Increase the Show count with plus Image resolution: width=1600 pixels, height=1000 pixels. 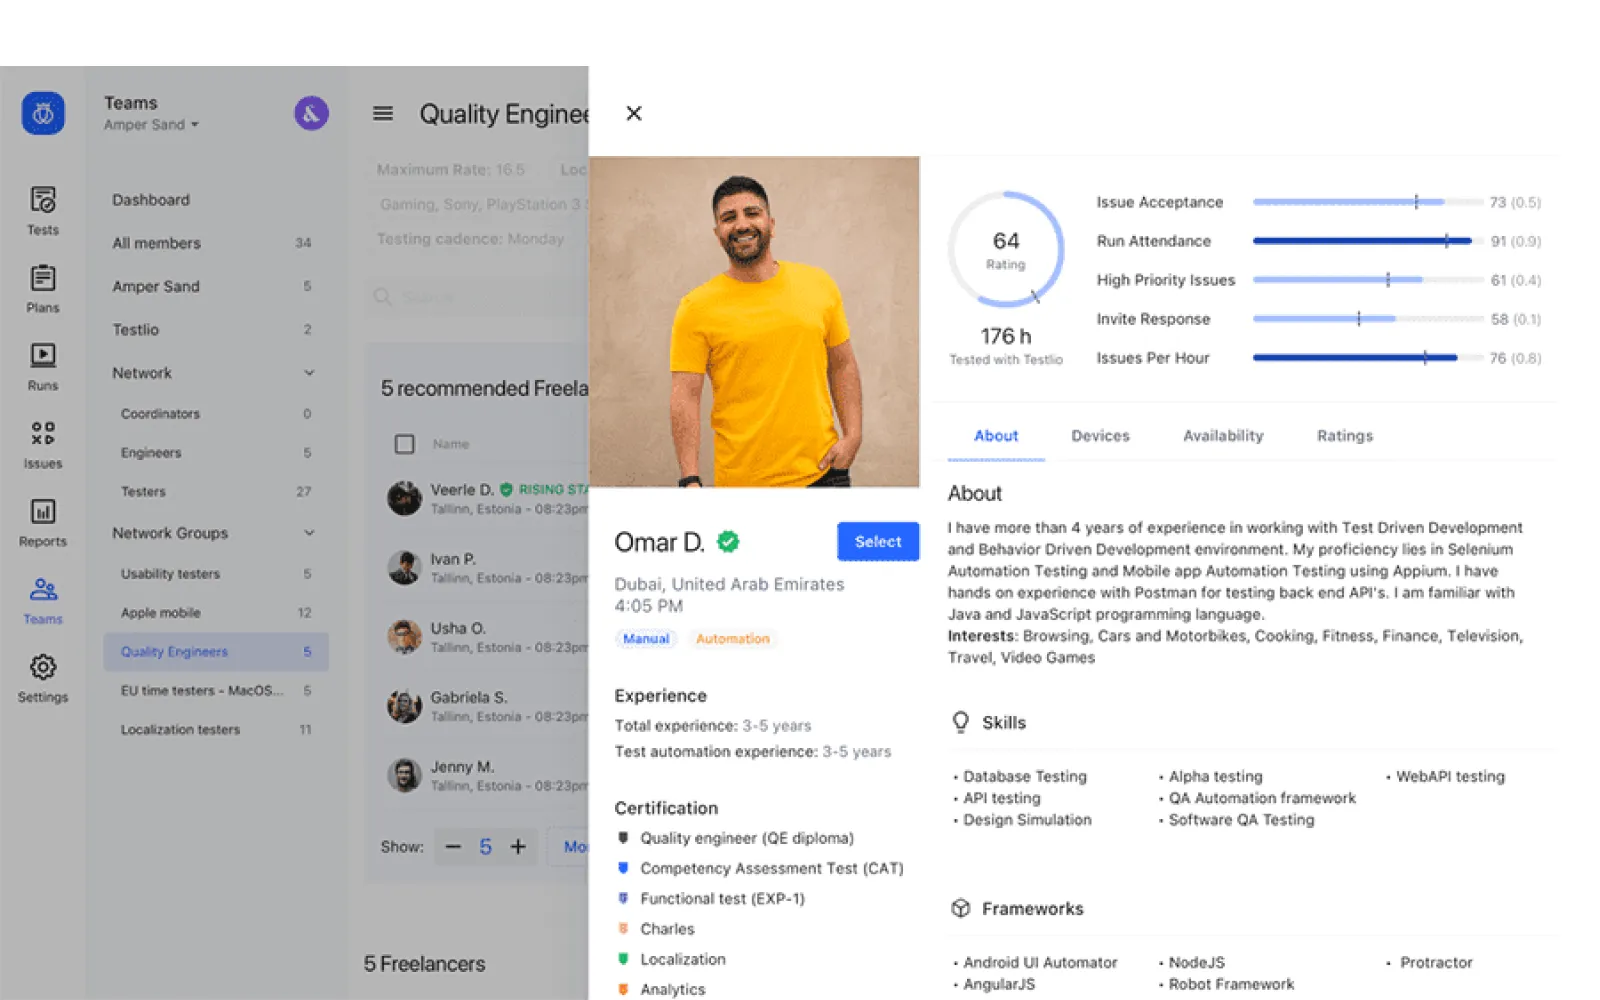[518, 847]
